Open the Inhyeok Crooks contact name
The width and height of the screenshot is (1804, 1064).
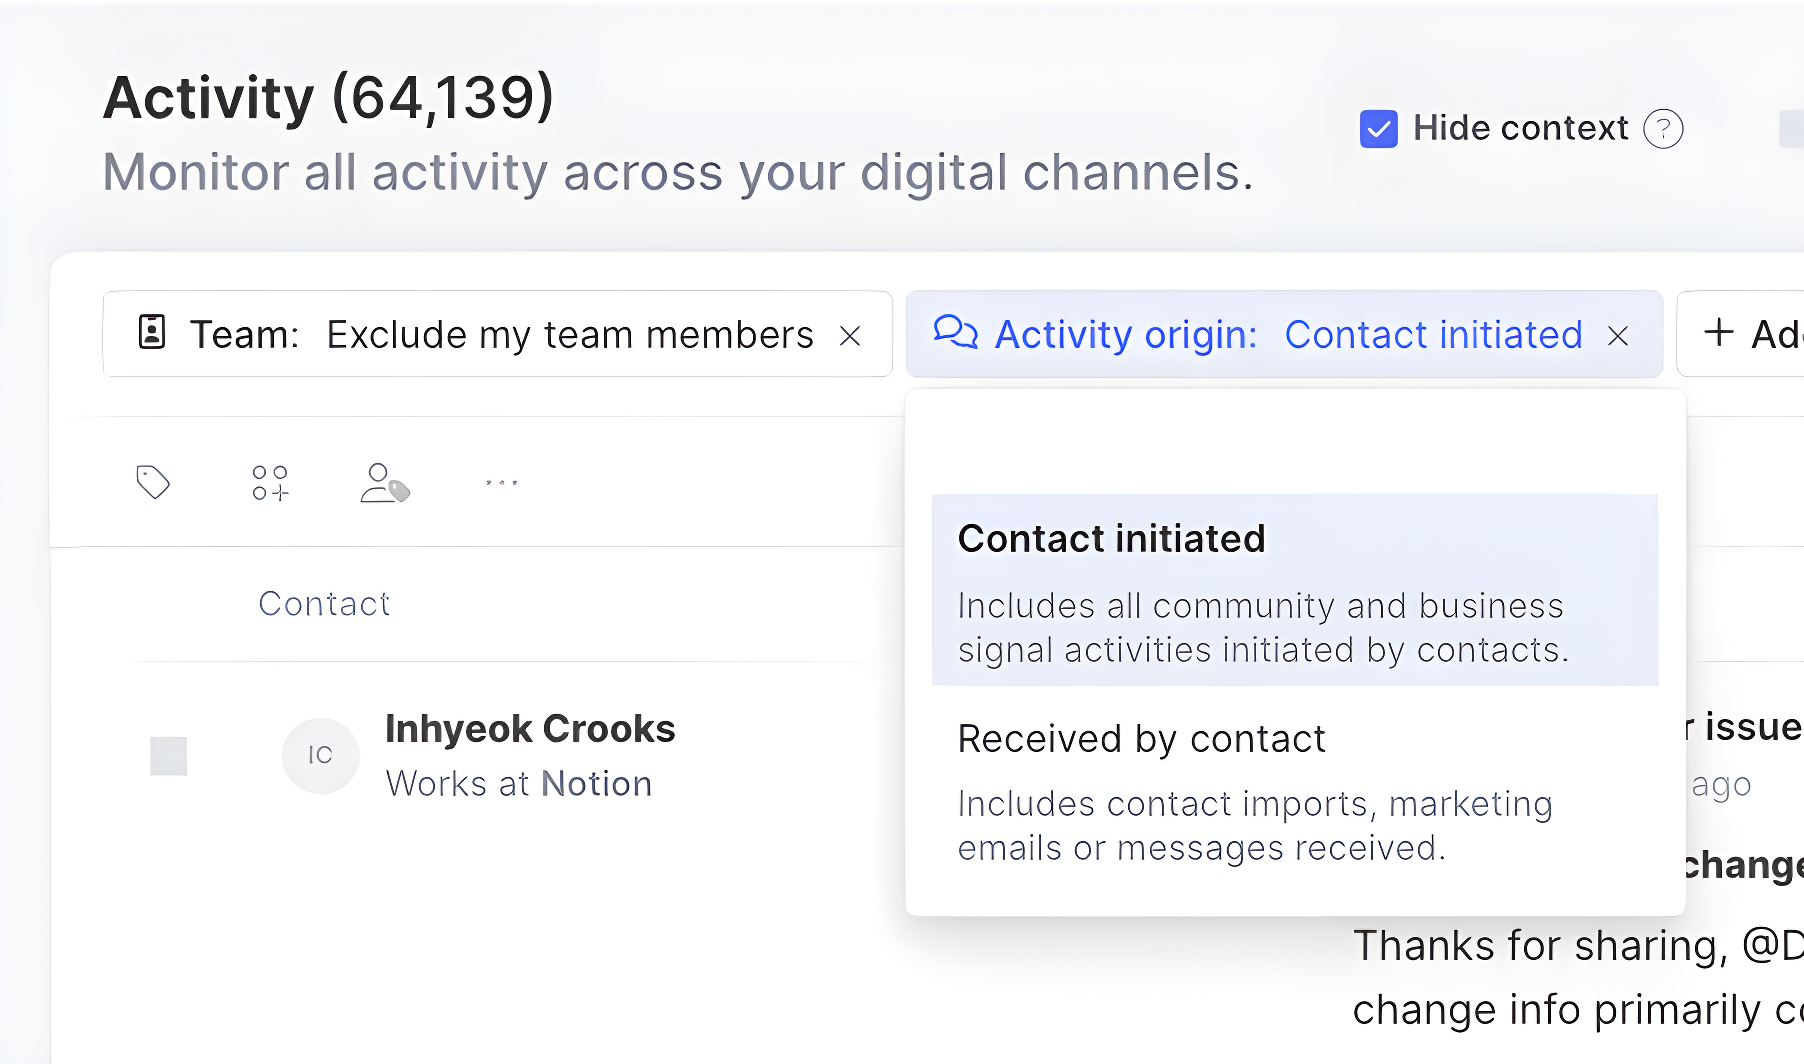530,729
